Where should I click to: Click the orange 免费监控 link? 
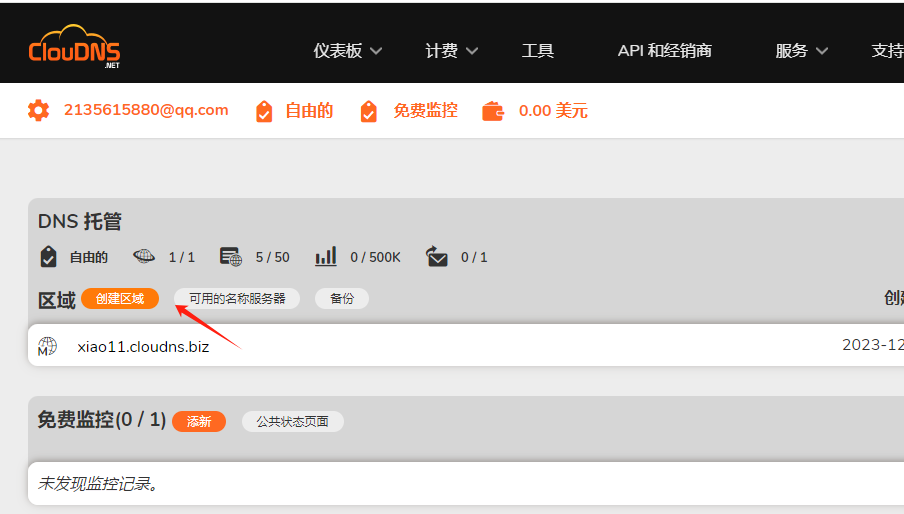(425, 111)
